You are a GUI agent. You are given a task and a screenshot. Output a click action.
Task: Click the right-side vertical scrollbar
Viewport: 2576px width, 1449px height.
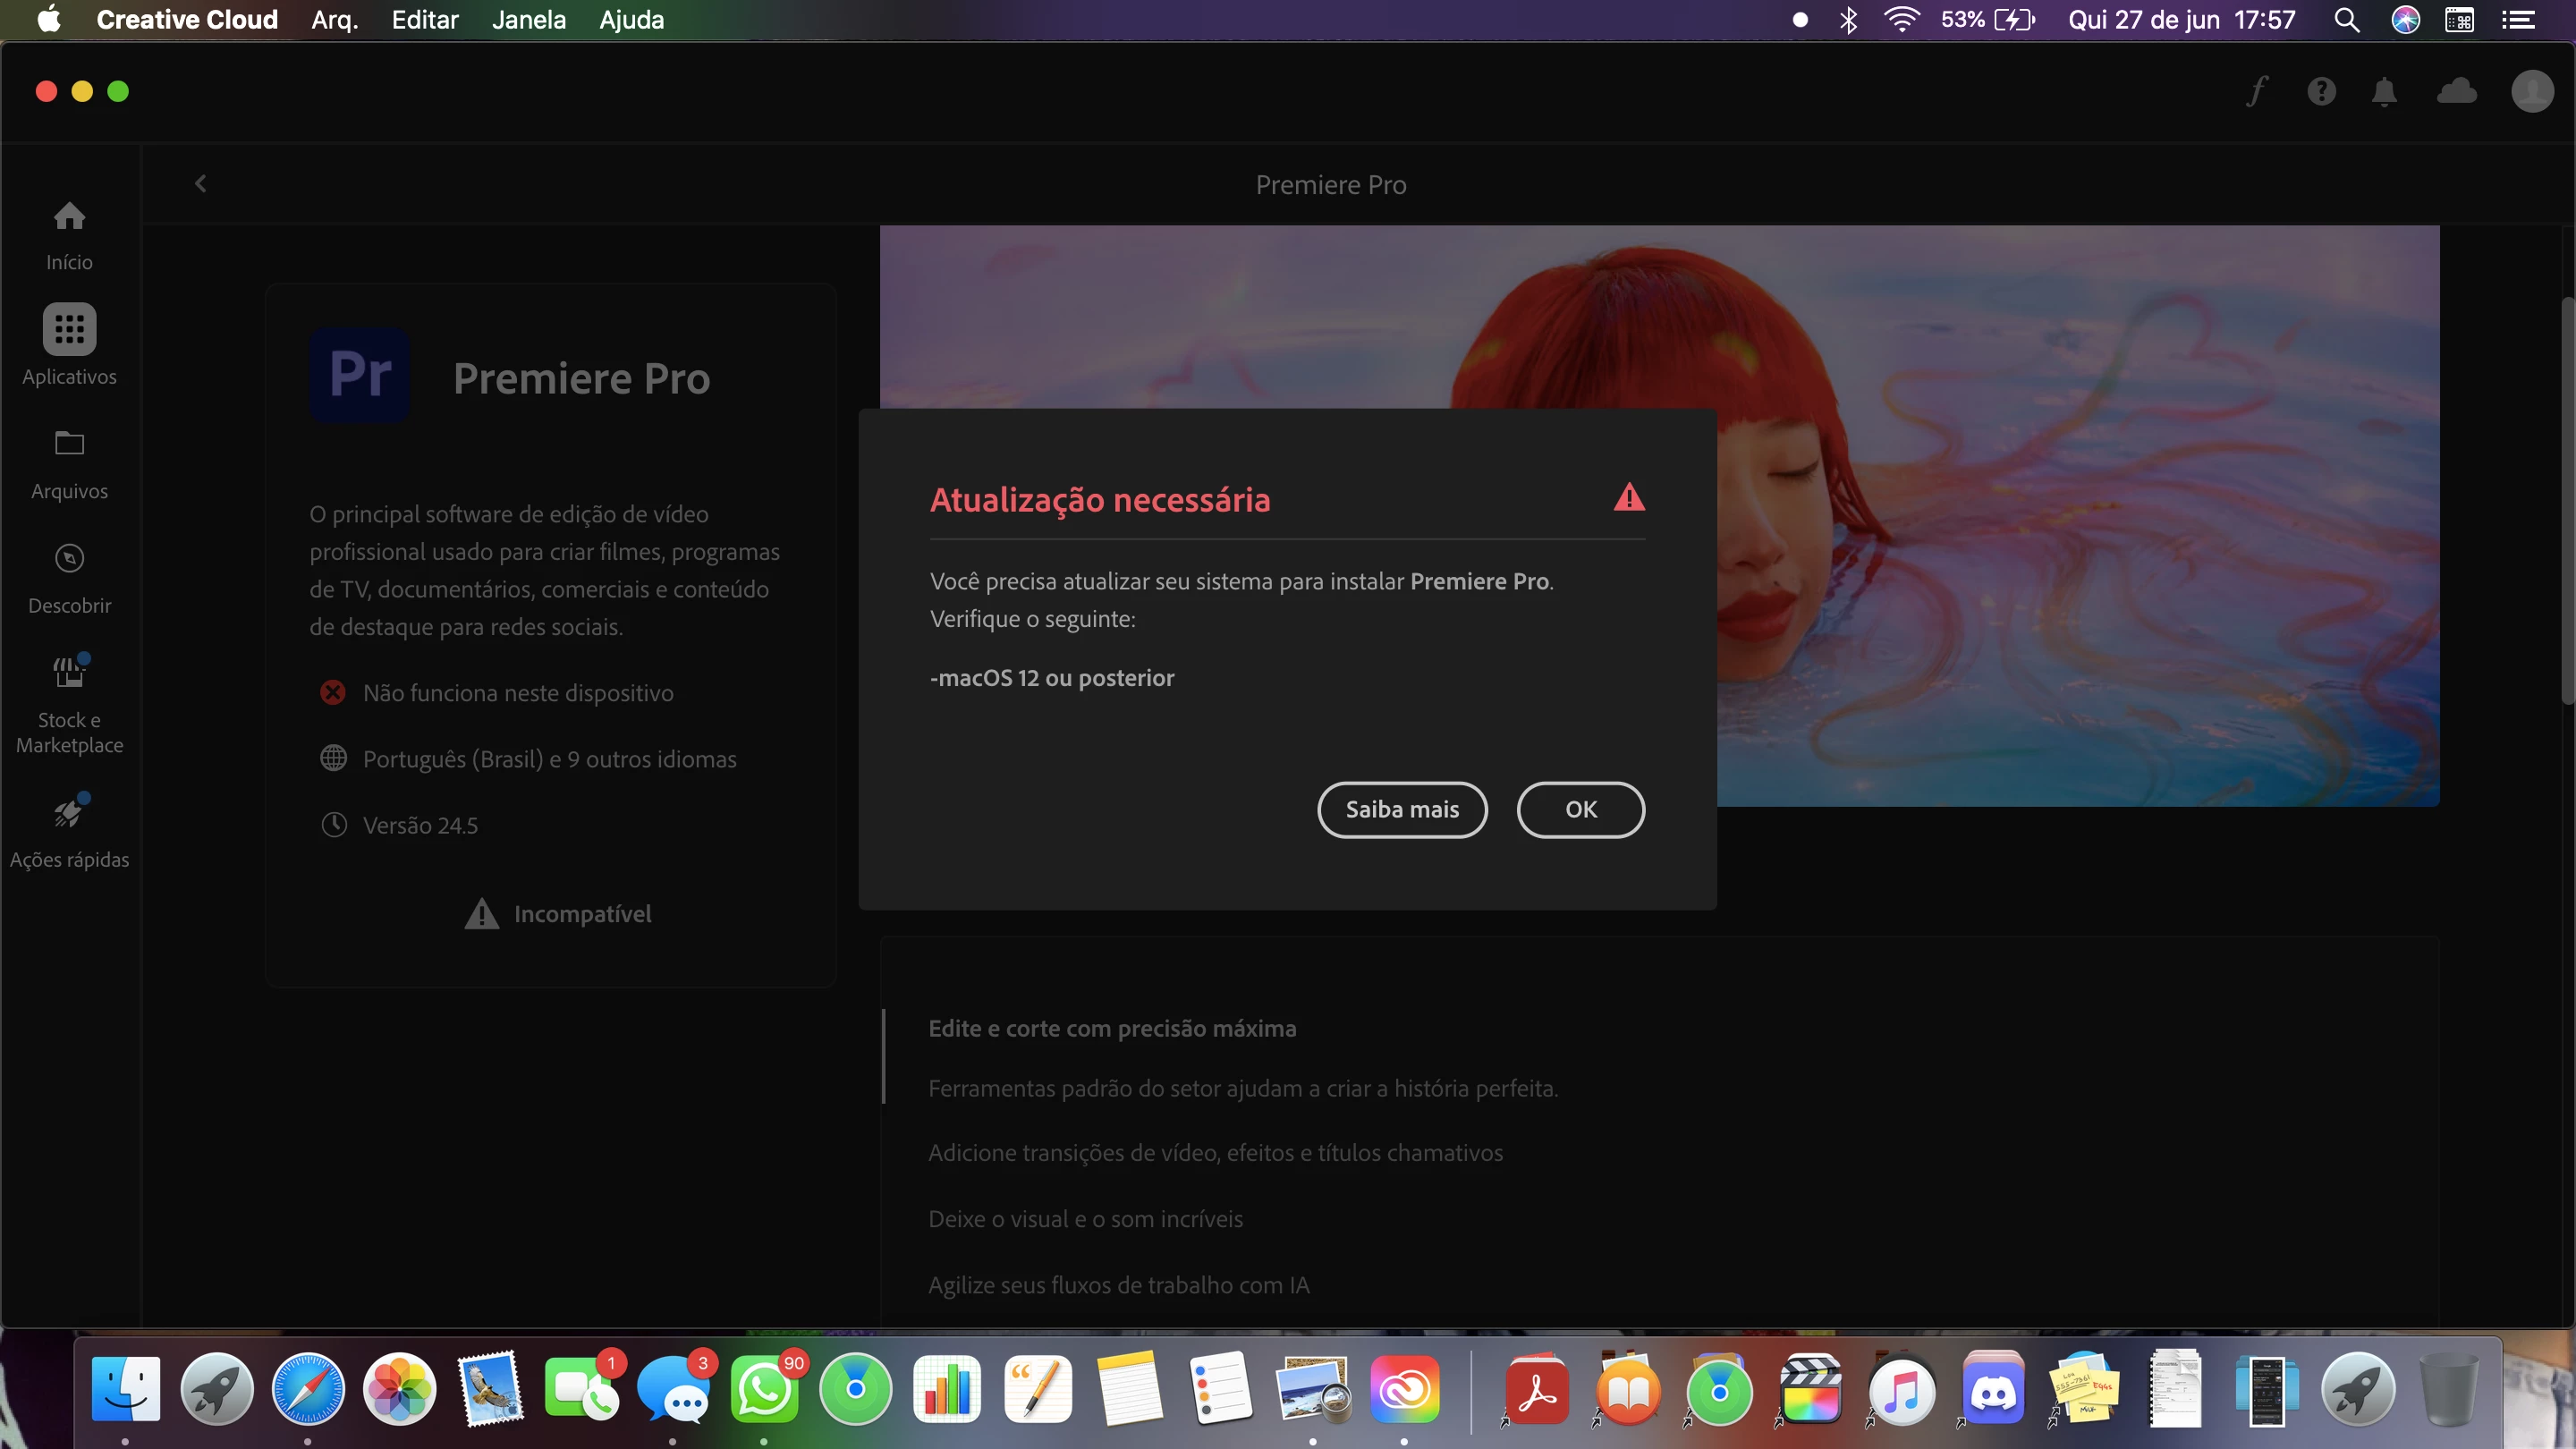click(2566, 500)
